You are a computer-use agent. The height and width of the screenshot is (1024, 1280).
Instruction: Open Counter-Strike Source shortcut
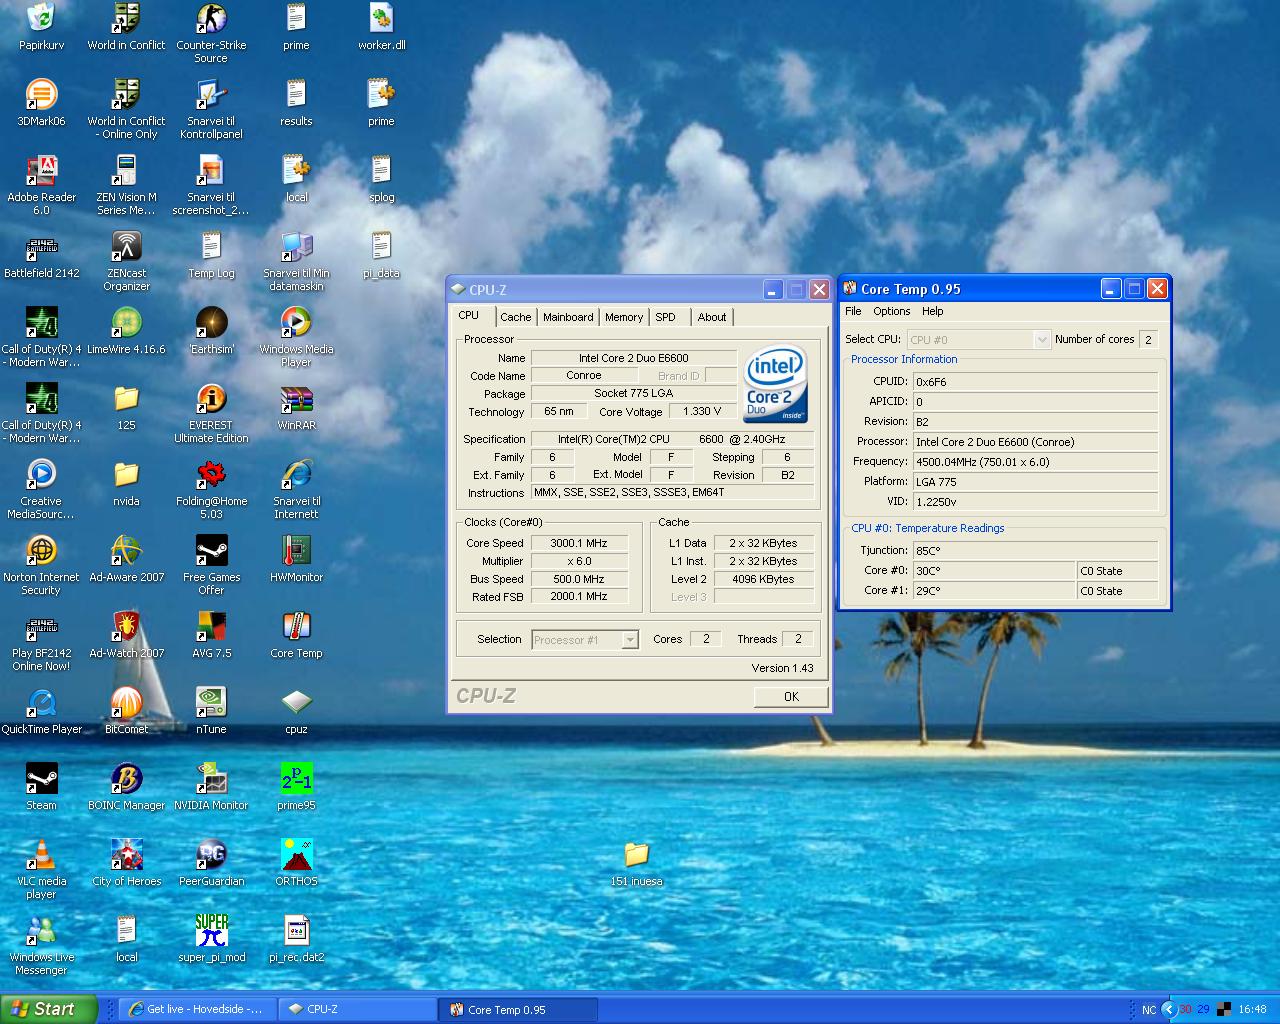(x=211, y=18)
